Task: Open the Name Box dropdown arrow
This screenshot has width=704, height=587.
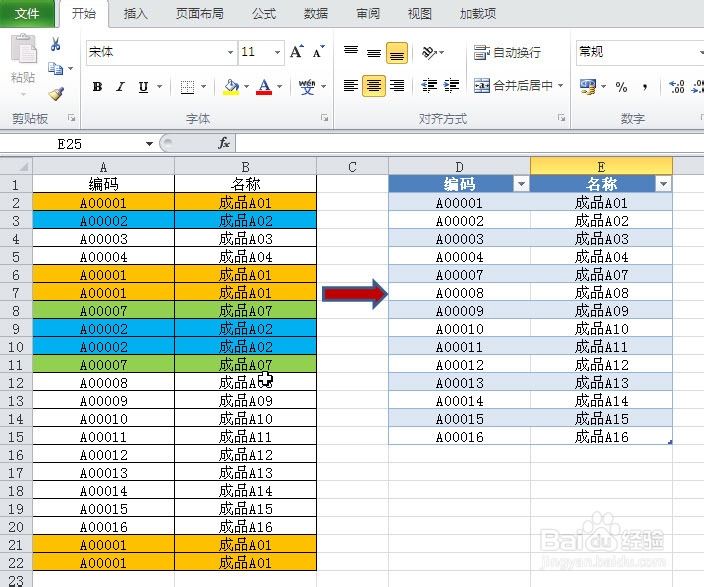Action: coord(150,144)
